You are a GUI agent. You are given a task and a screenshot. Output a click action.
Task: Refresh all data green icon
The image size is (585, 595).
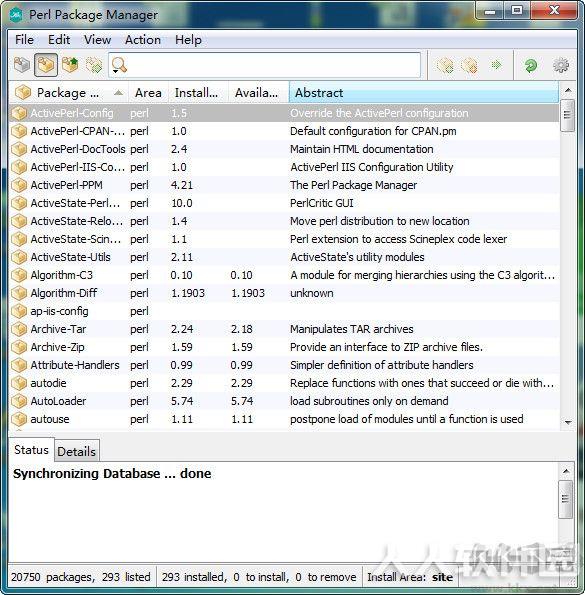tap(531, 65)
